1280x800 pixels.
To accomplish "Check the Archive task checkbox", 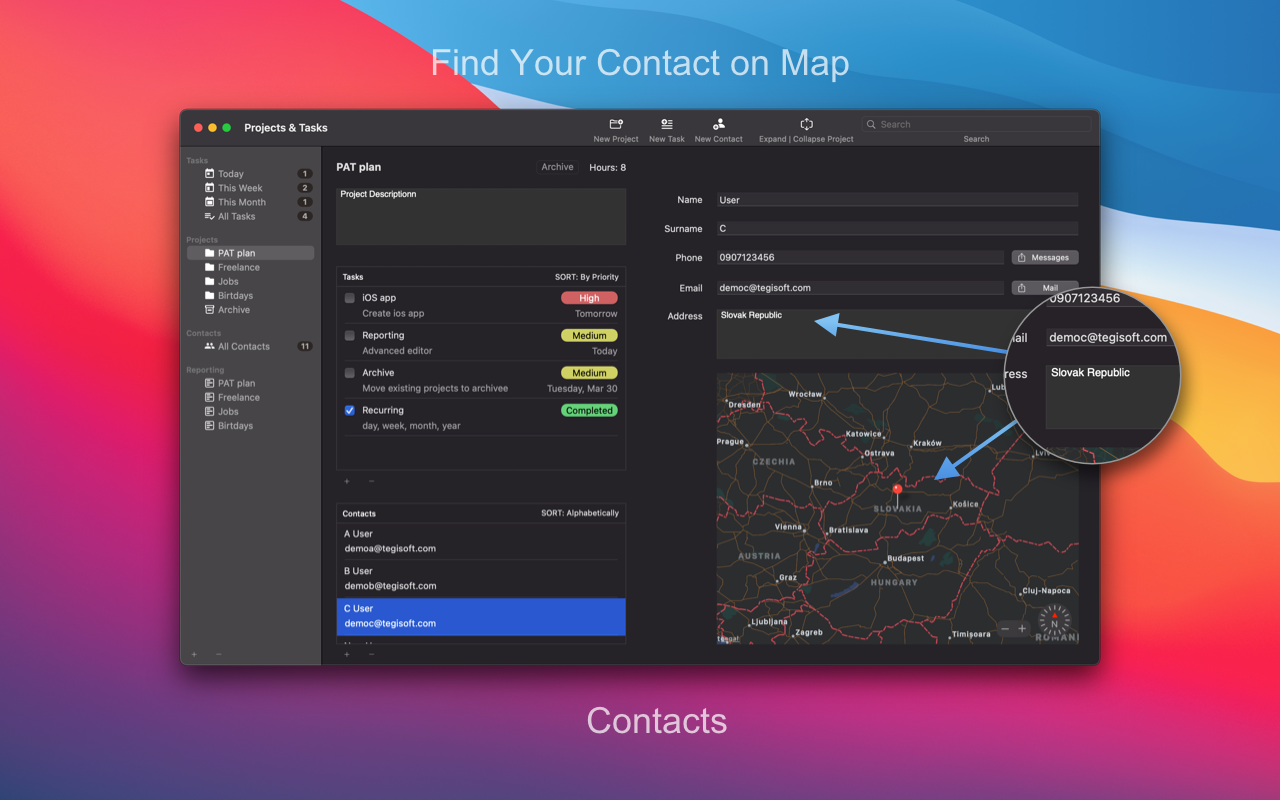I will tap(350, 373).
